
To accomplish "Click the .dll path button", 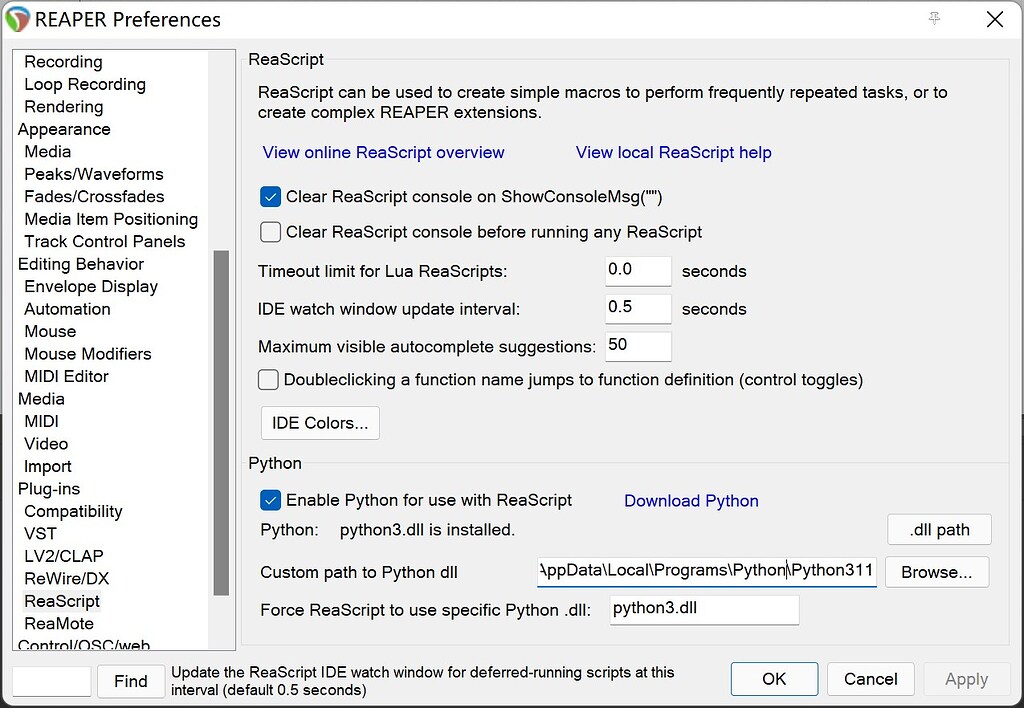I will click(939, 530).
